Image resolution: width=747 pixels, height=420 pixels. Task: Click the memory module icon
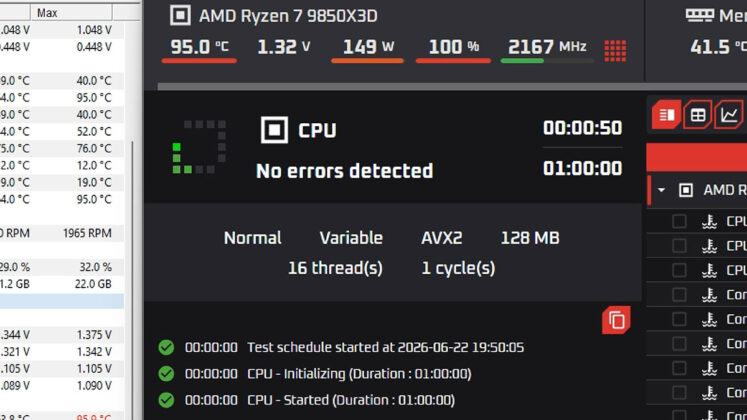pos(700,15)
